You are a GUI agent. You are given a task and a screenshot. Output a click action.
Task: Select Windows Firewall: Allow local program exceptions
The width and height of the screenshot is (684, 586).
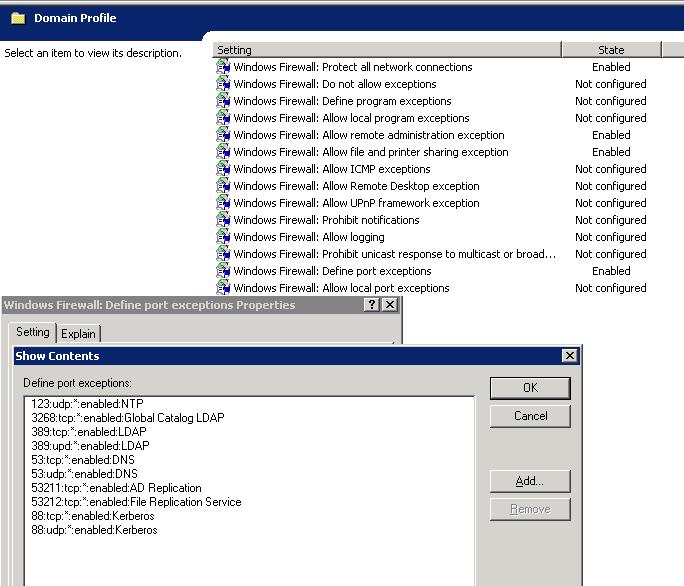tap(352, 118)
